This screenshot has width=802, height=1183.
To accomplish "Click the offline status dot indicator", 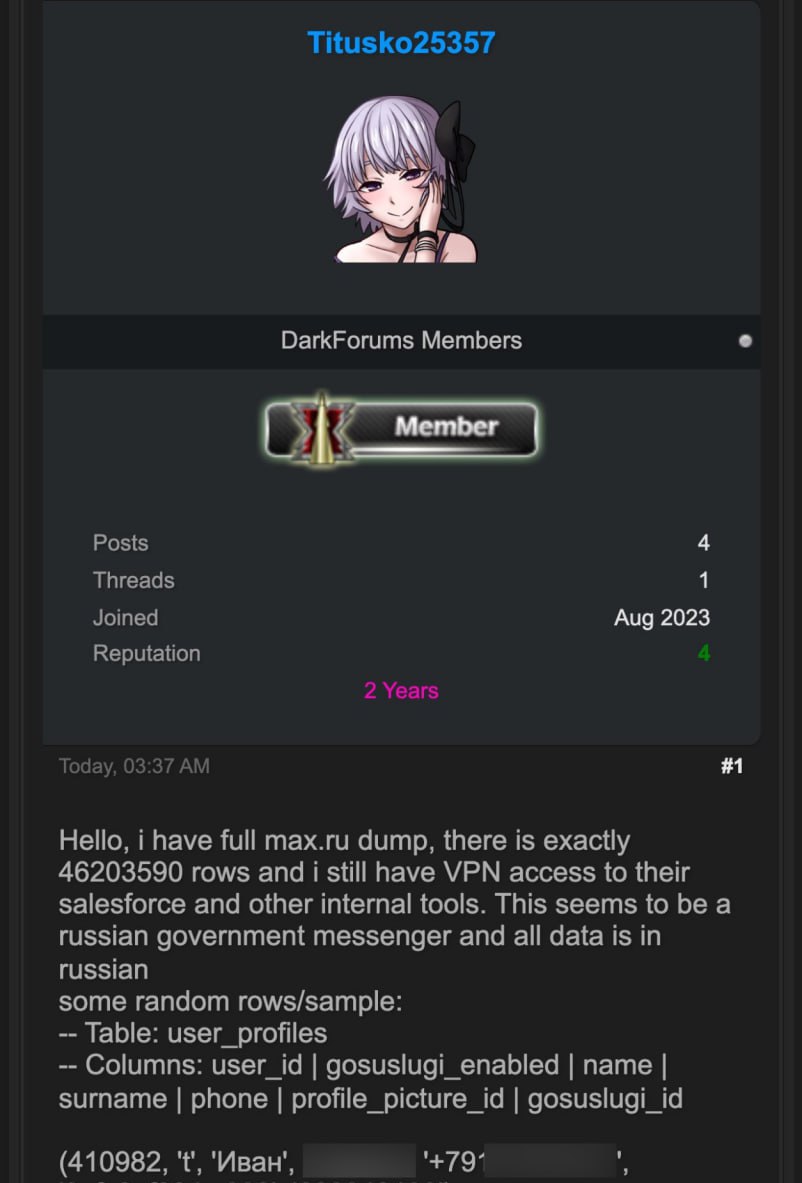I will click(744, 341).
